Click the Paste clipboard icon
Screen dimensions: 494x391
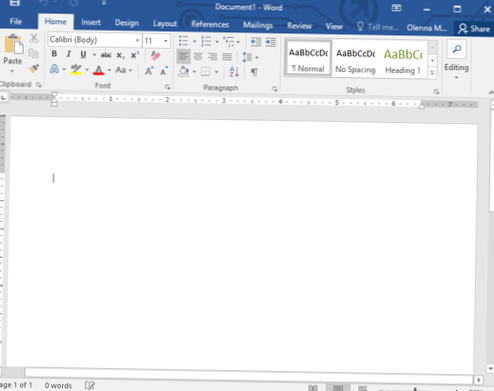[x=13, y=44]
